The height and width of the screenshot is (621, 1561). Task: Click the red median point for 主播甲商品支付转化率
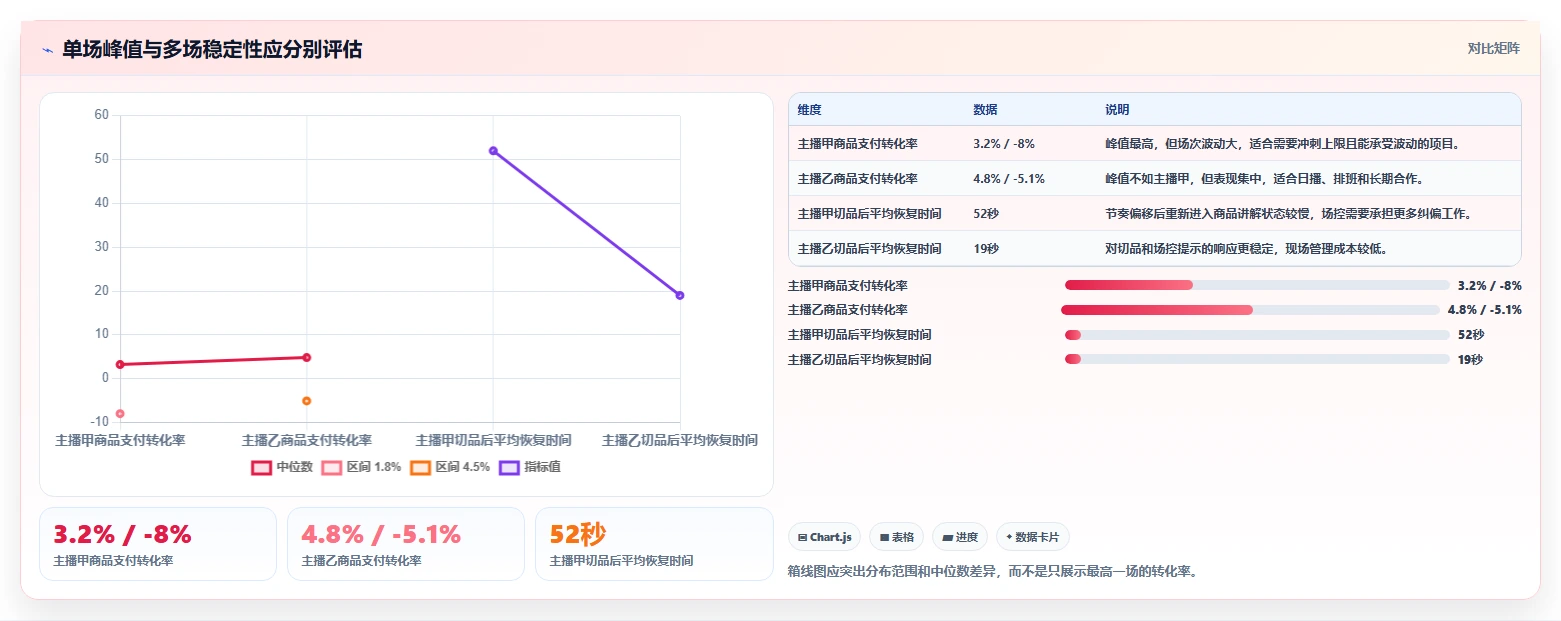click(x=120, y=364)
